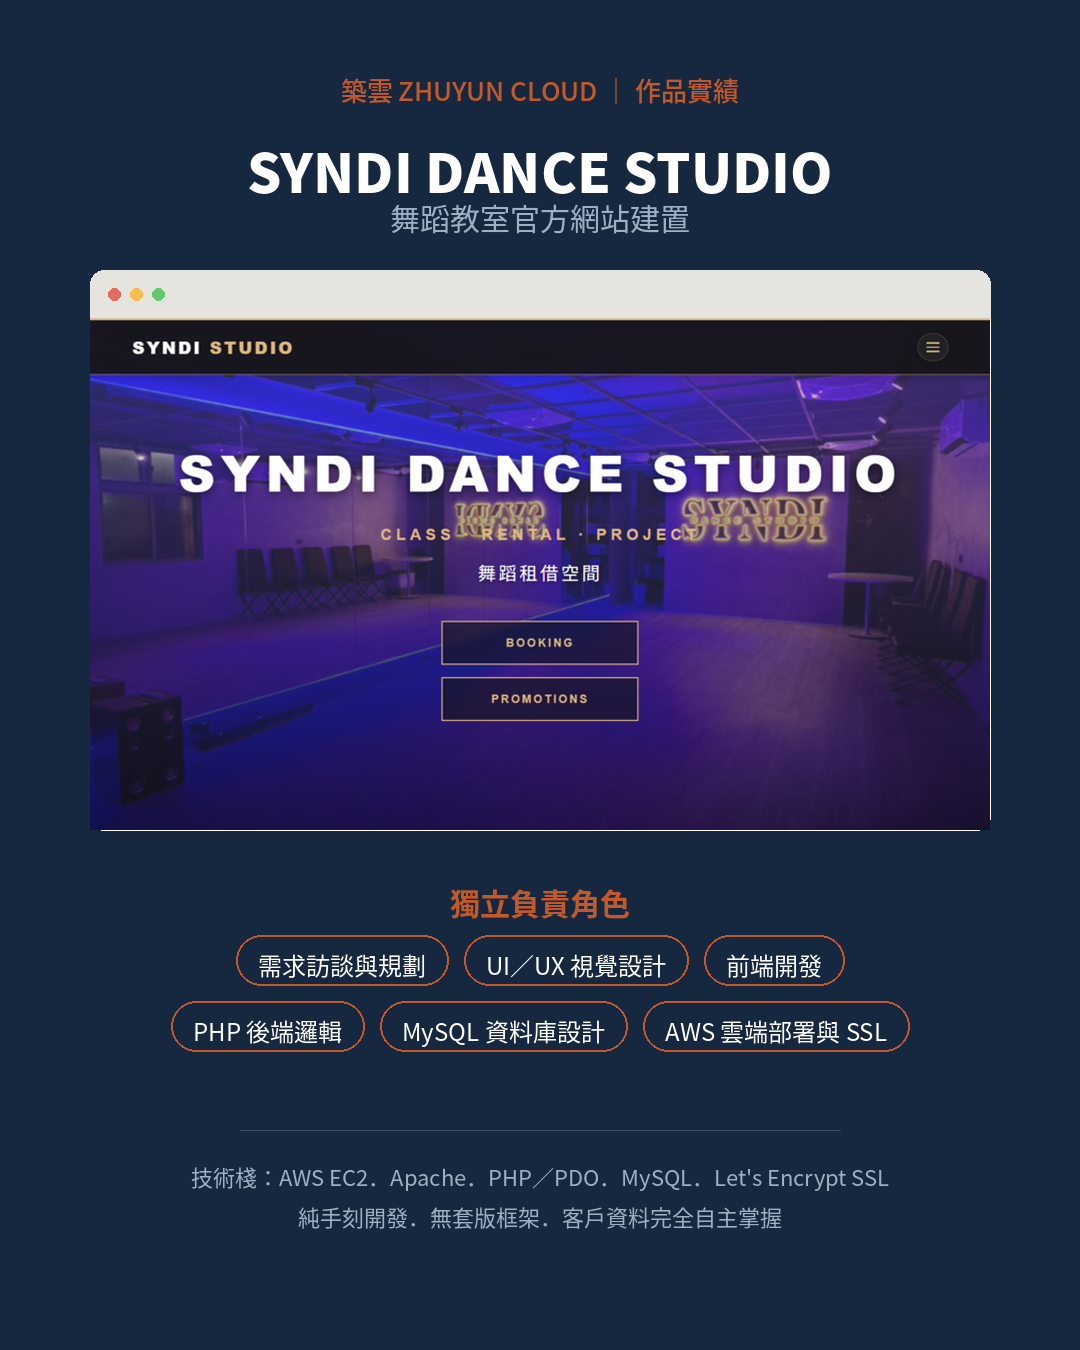This screenshot has width=1080, height=1350.
Task: Click the CLASS · RENTAL · PROJECT tagline
Action: point(540,535)
